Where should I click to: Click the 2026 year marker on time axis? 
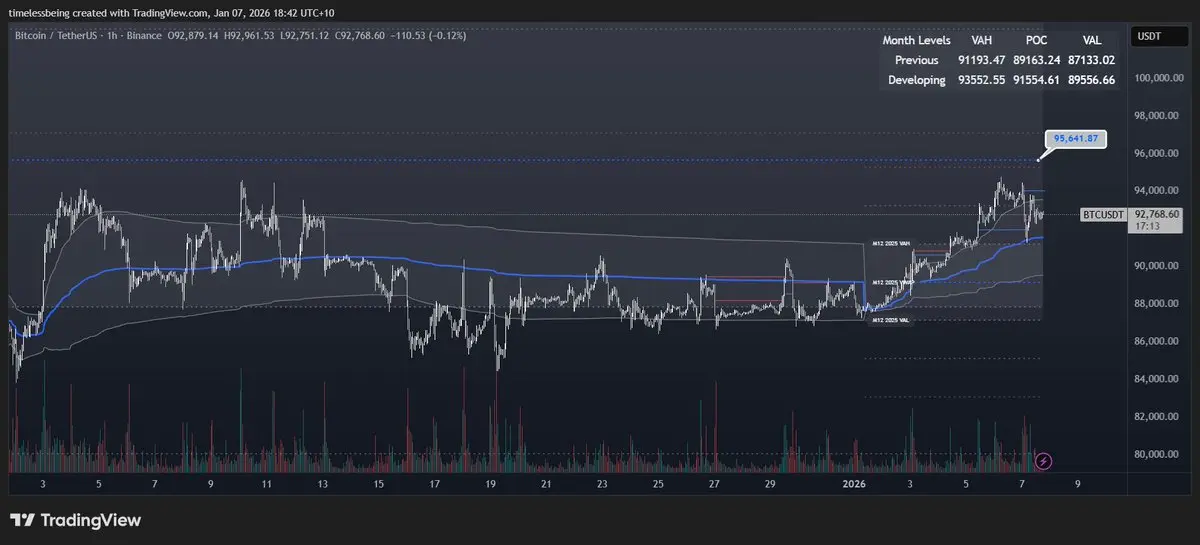pyautogui.click(x=854, y=484)
